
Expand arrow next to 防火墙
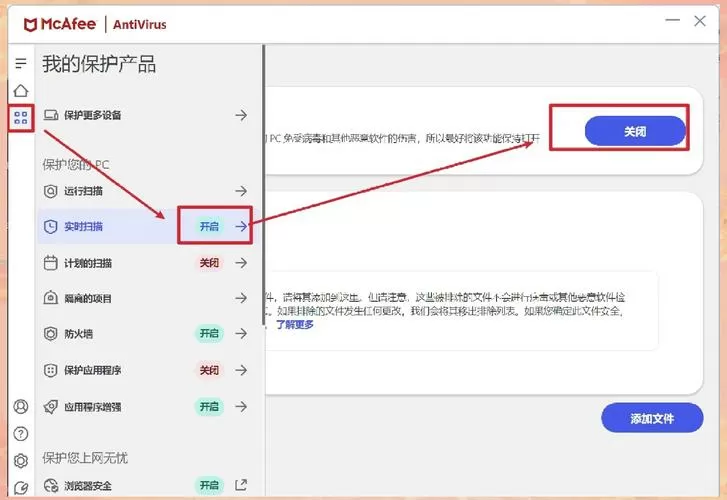[241, 333]
